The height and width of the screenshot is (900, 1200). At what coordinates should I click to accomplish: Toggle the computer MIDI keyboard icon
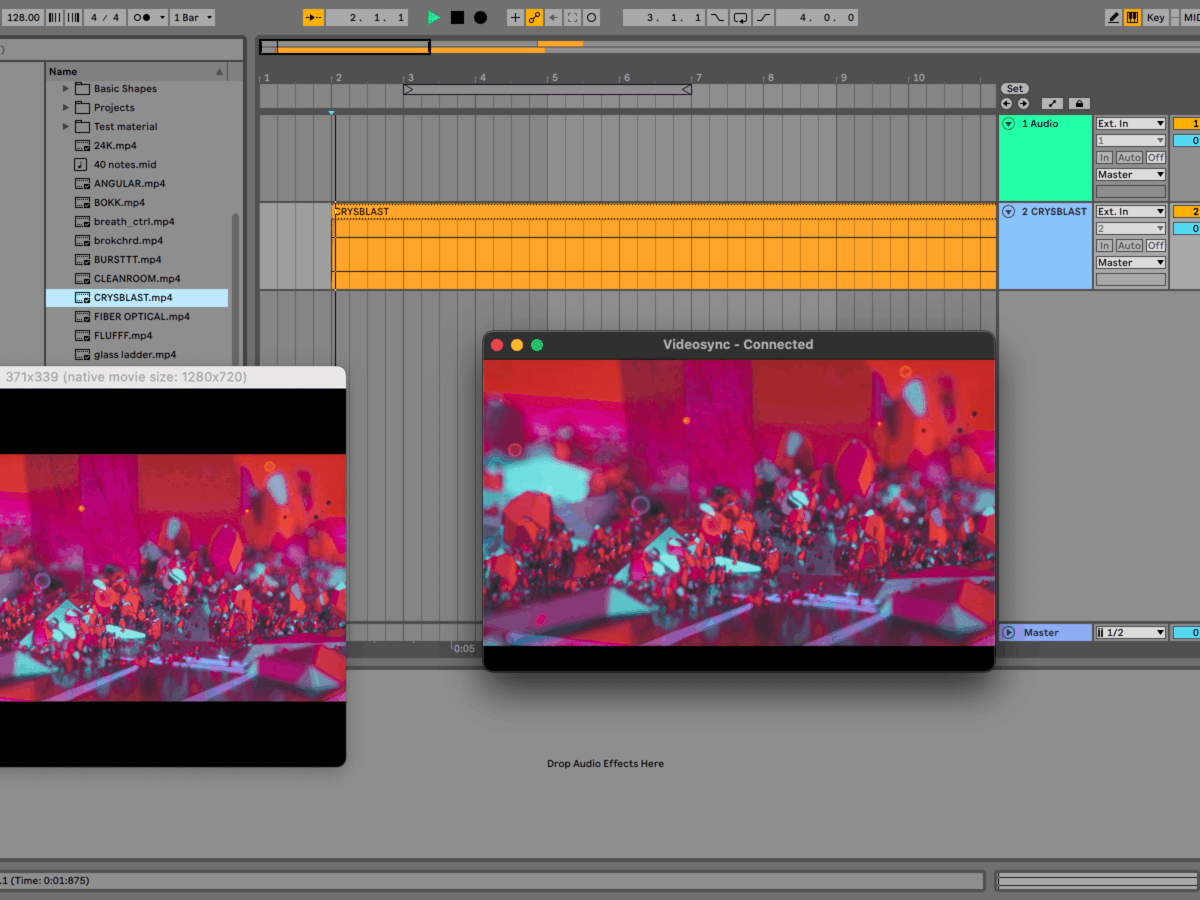[x=1133, y=17]
